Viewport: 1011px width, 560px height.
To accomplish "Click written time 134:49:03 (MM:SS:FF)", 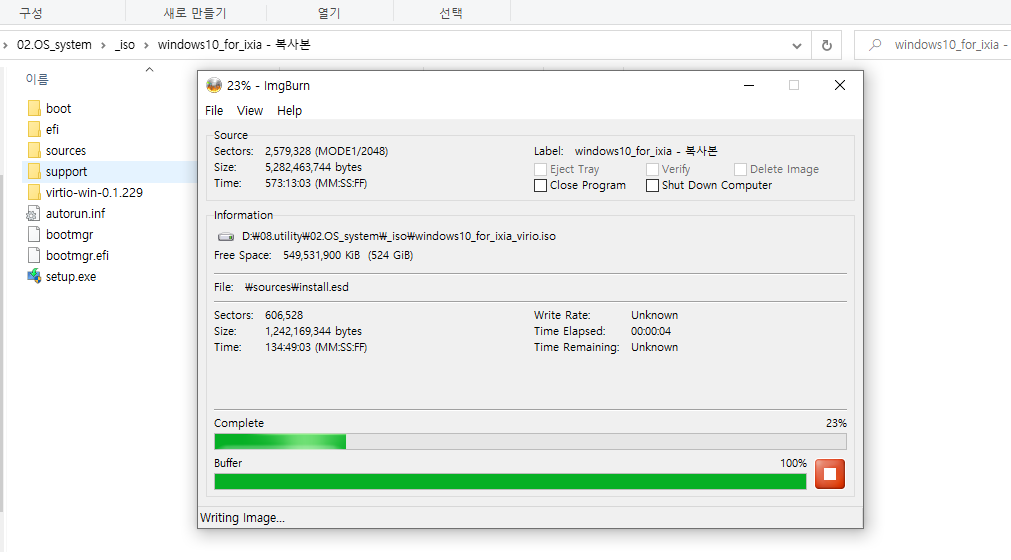I will click(x=316, y=347).
